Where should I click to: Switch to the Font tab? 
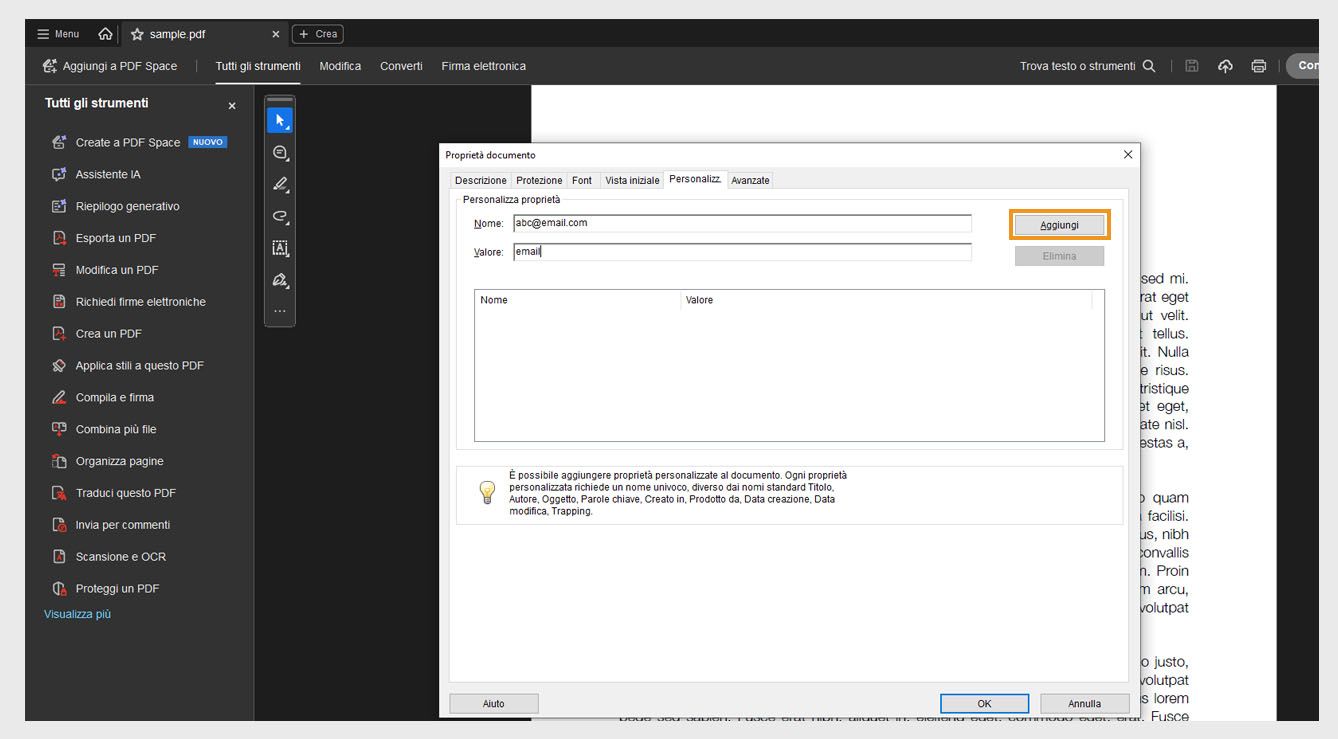coord(582,180)
